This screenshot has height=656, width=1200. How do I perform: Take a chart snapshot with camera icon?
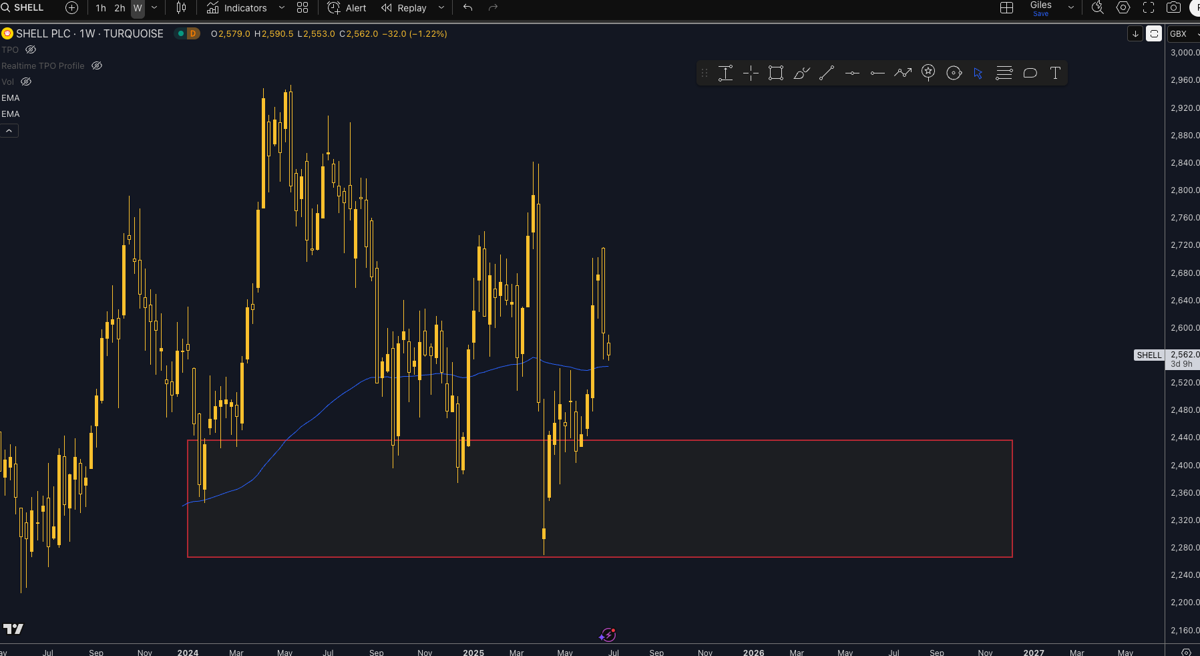(x=1174, y=8)
